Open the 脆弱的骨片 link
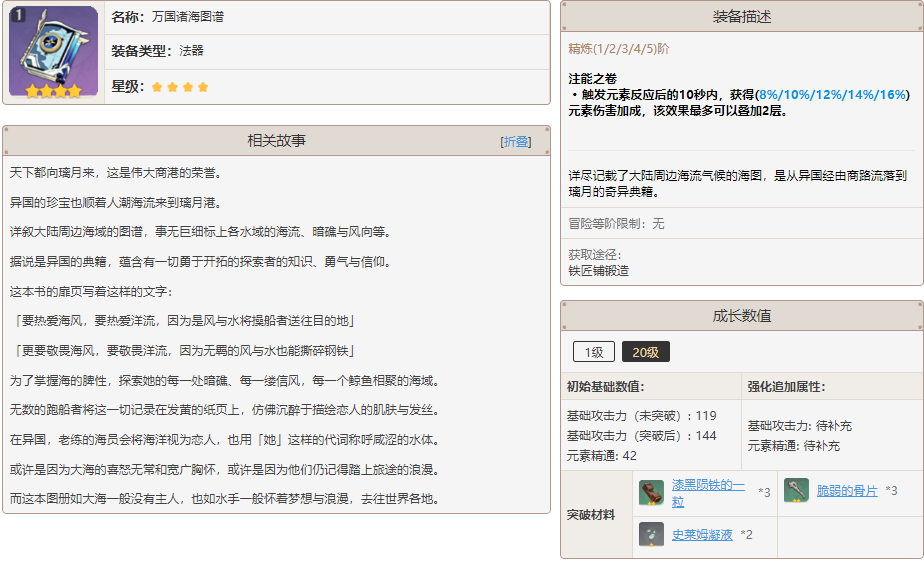The image size is (924, 561). click(847, 490)
